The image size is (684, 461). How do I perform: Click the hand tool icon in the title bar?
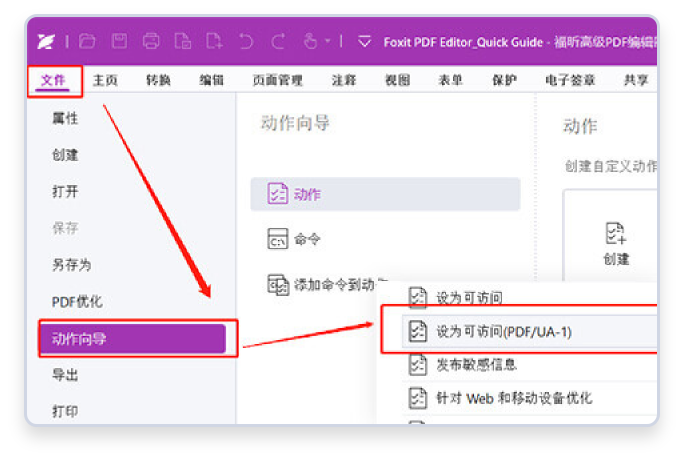pos(309,41)
